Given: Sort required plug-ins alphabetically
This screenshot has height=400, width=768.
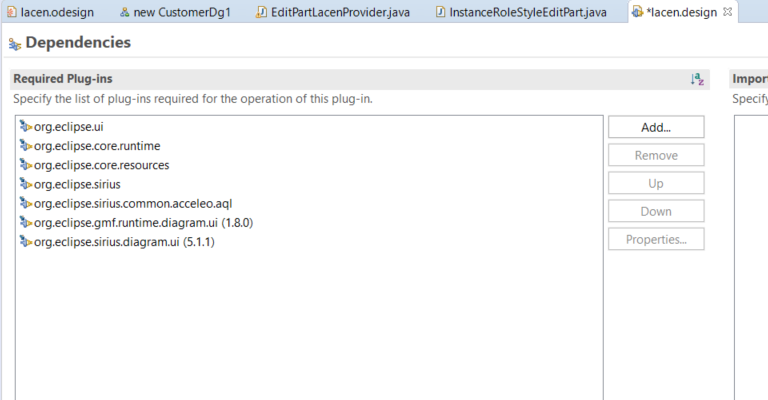Looking at the screenshot, I should (697, 79).
